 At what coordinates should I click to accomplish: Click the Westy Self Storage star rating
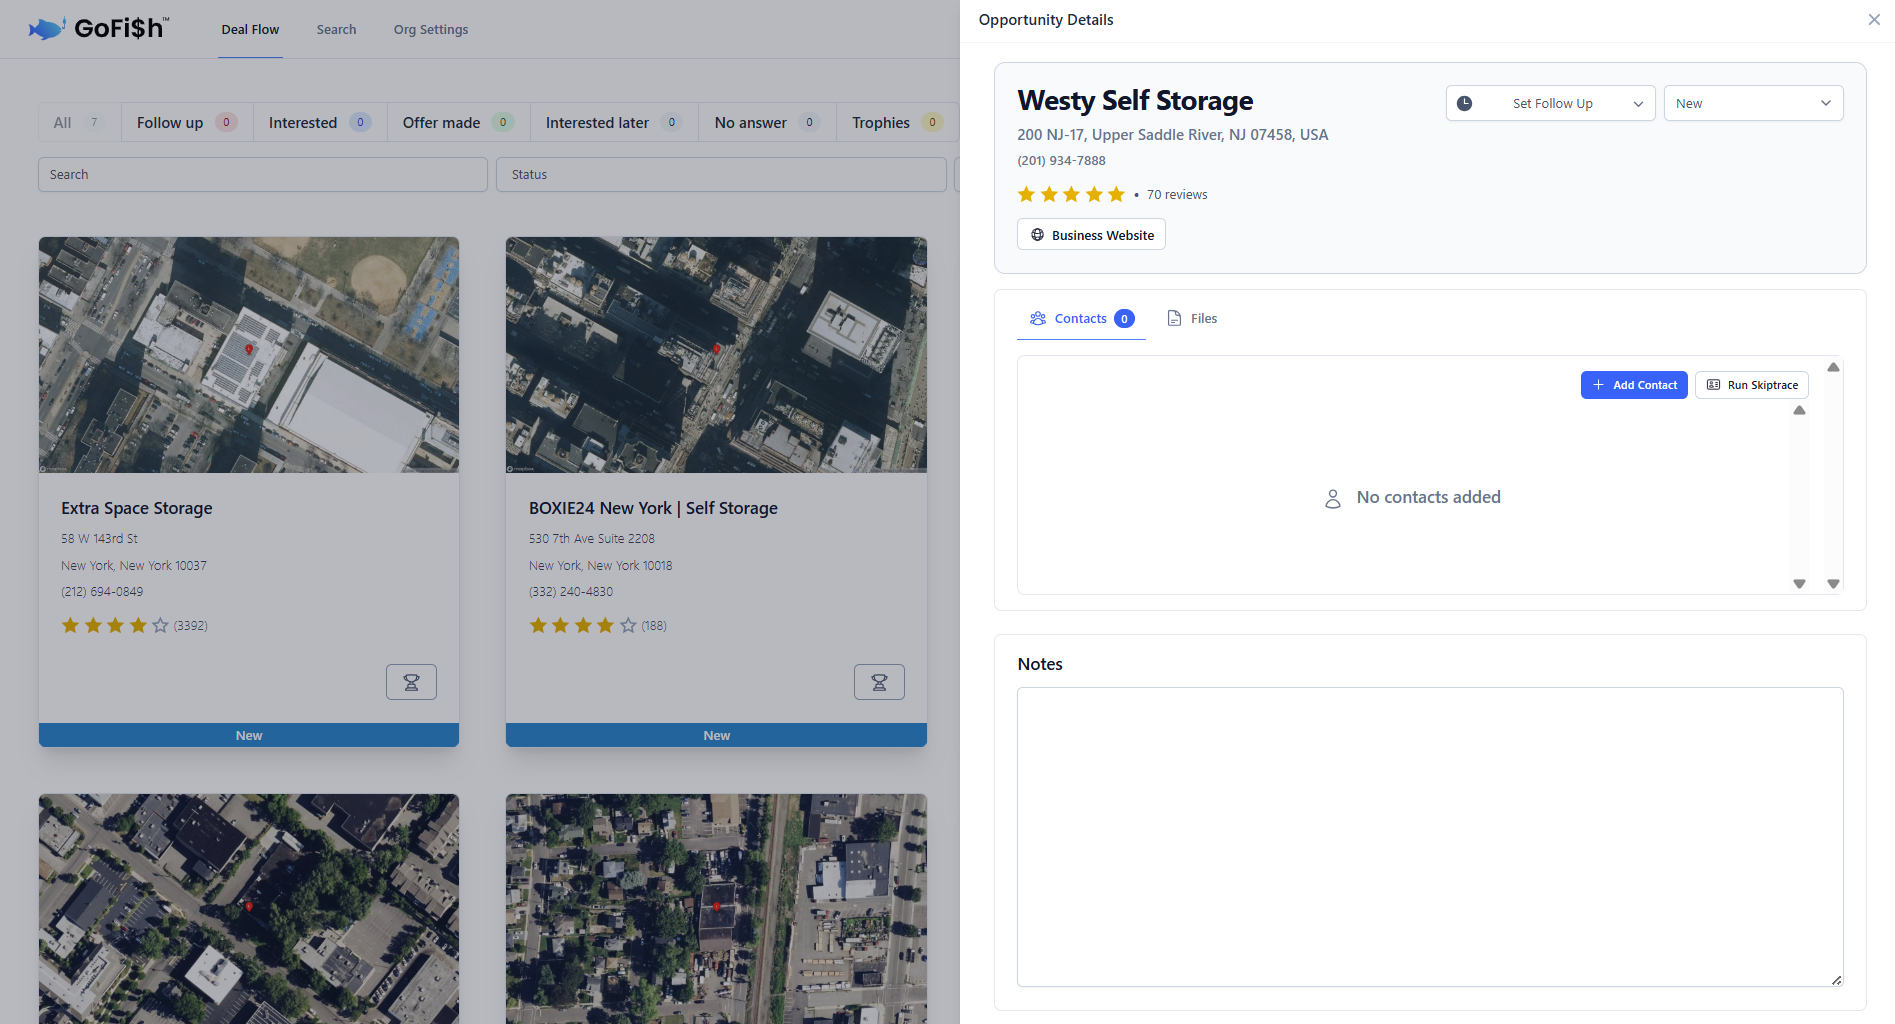tap(1071, 194)
